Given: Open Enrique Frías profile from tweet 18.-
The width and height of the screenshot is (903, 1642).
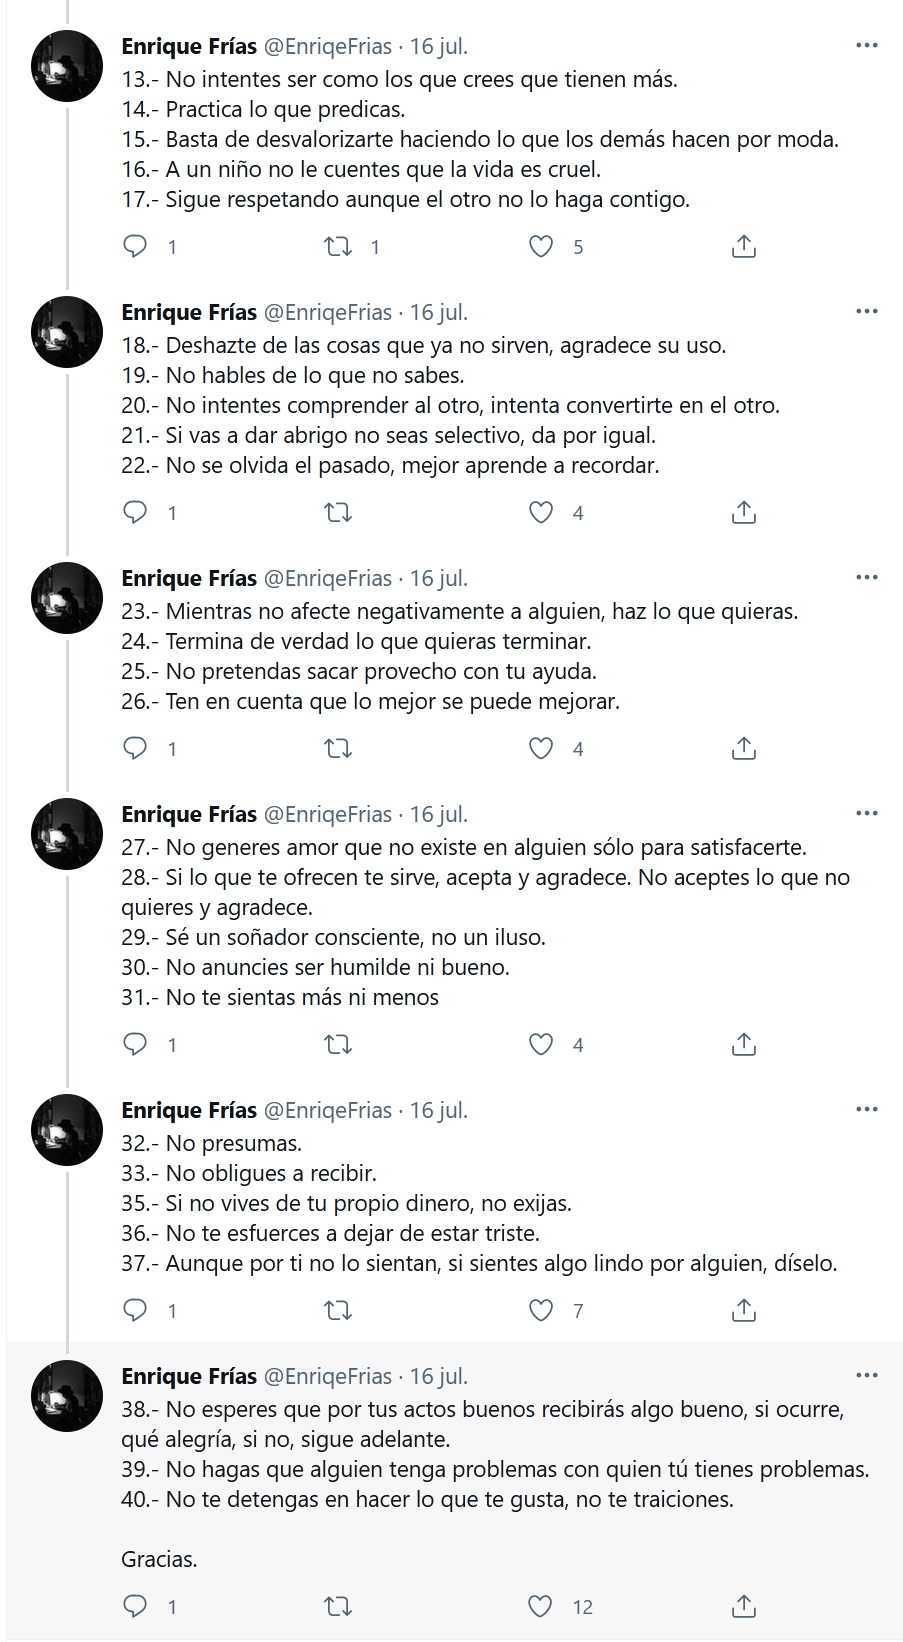Looking at the screenshot, I should pos(189,313).
